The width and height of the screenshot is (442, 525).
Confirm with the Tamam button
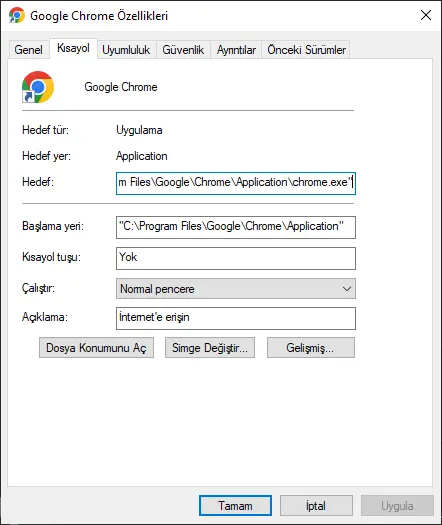click(235, 506)
